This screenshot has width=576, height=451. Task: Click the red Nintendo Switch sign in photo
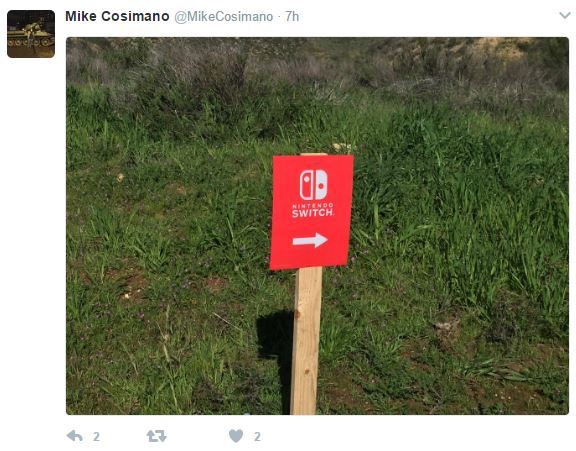pyautogui.click(x=312, y=212)
